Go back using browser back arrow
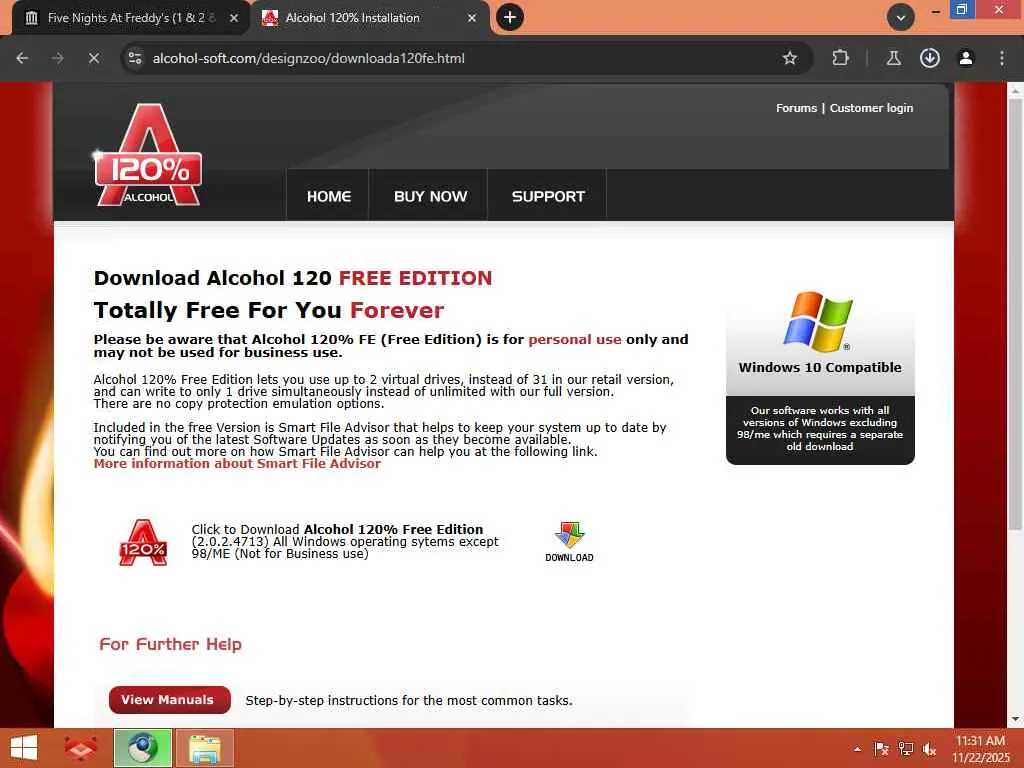1024x768 pixels. 22,58
